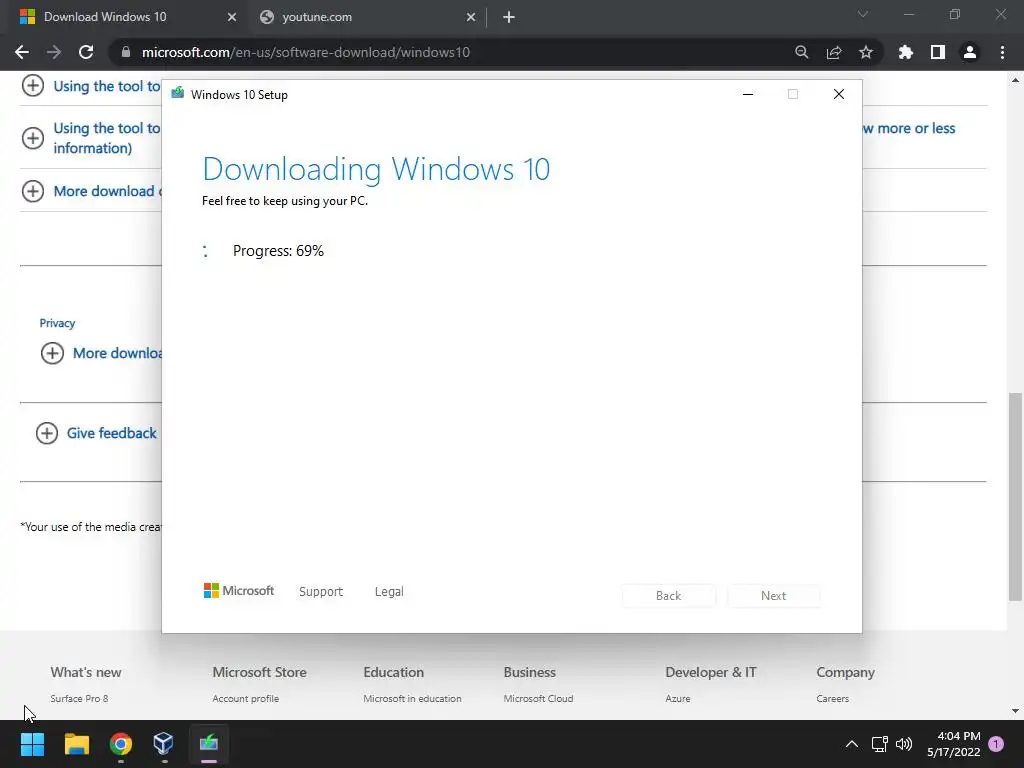This screenshot has width=1024, height=768.
Task: Click the Microsoft logo in setup
Action: tap(239, 591)
